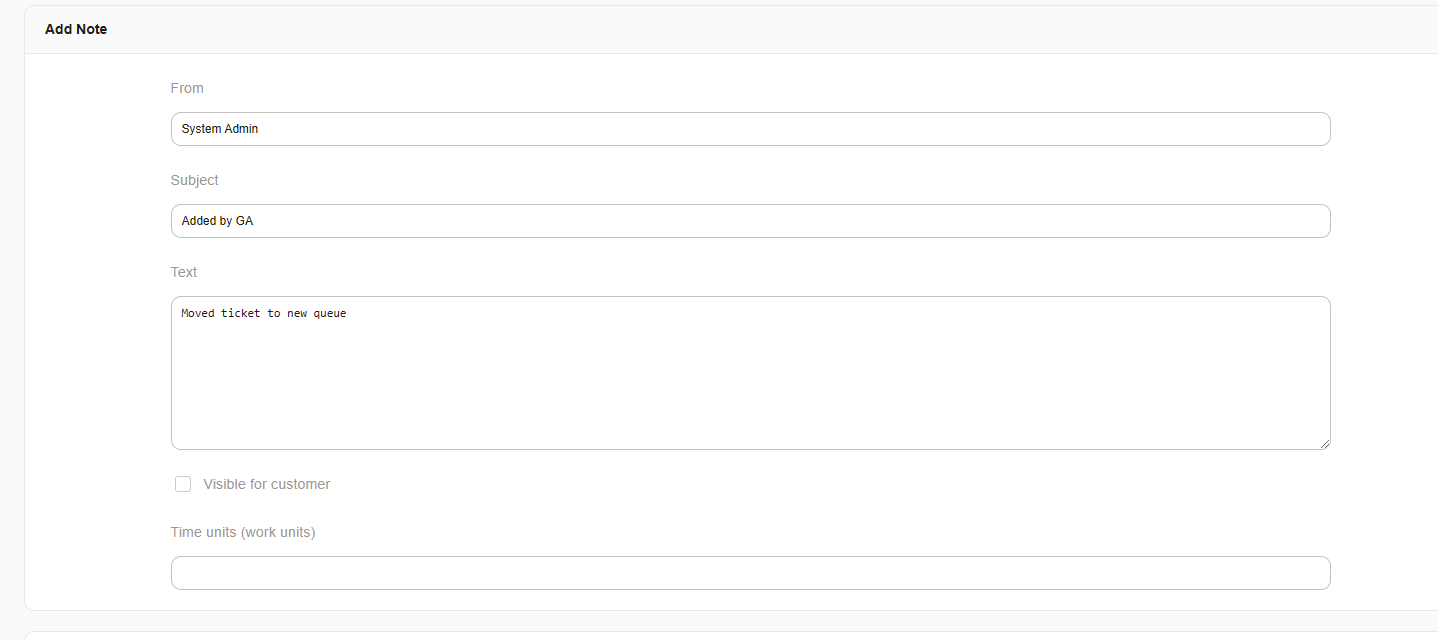Click the Added by GA subject text

[217, 221]
